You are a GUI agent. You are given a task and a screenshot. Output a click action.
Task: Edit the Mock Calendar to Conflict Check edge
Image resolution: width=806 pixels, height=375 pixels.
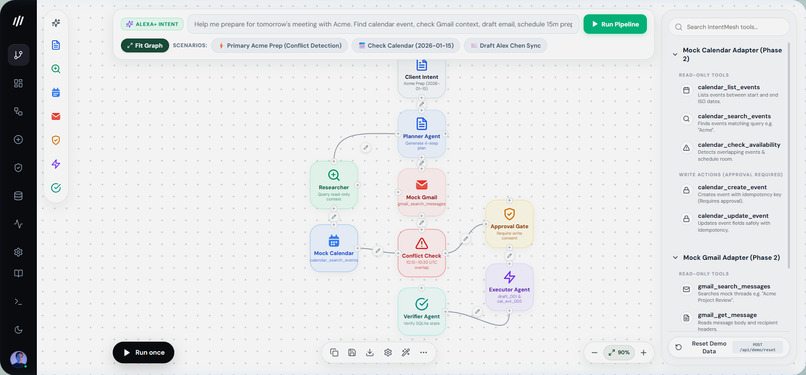(378, 251)
